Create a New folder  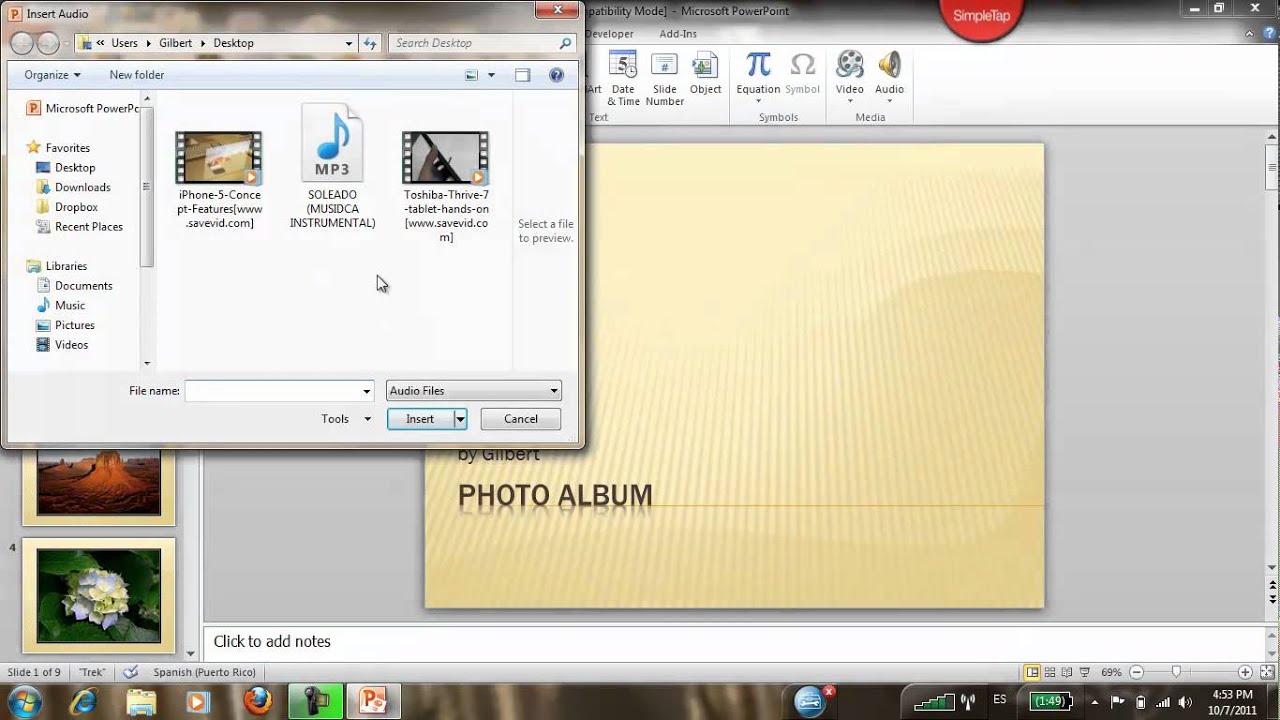137,75
